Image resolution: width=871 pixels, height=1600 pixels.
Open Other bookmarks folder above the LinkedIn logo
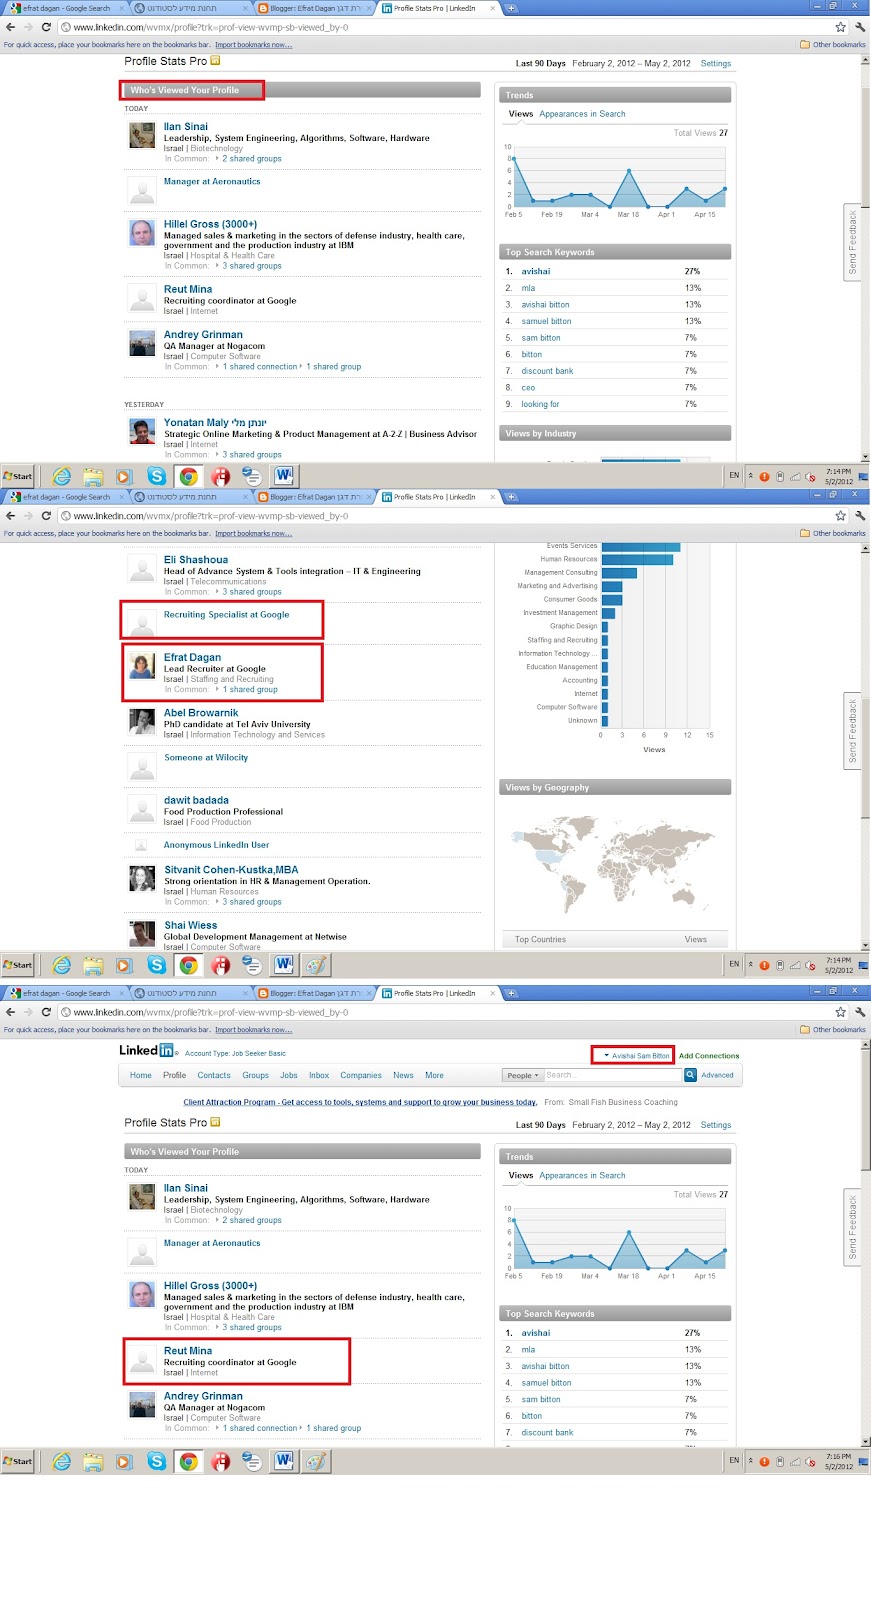point(833,1029)
